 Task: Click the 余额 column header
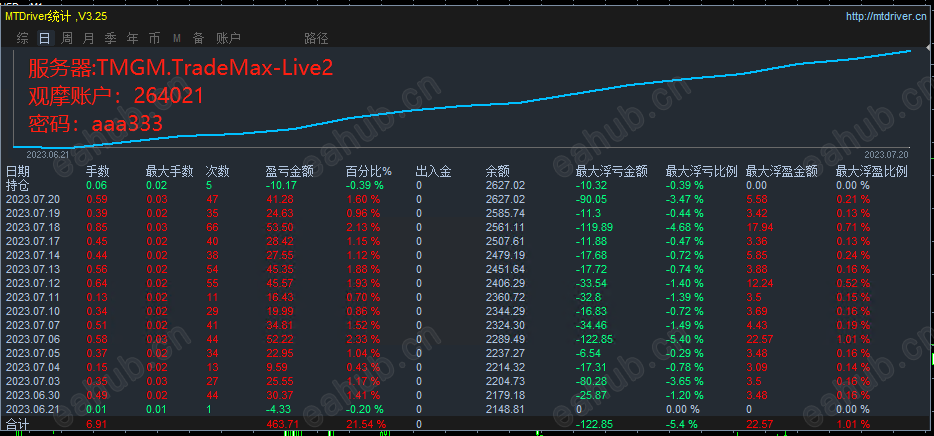(497, 172)
